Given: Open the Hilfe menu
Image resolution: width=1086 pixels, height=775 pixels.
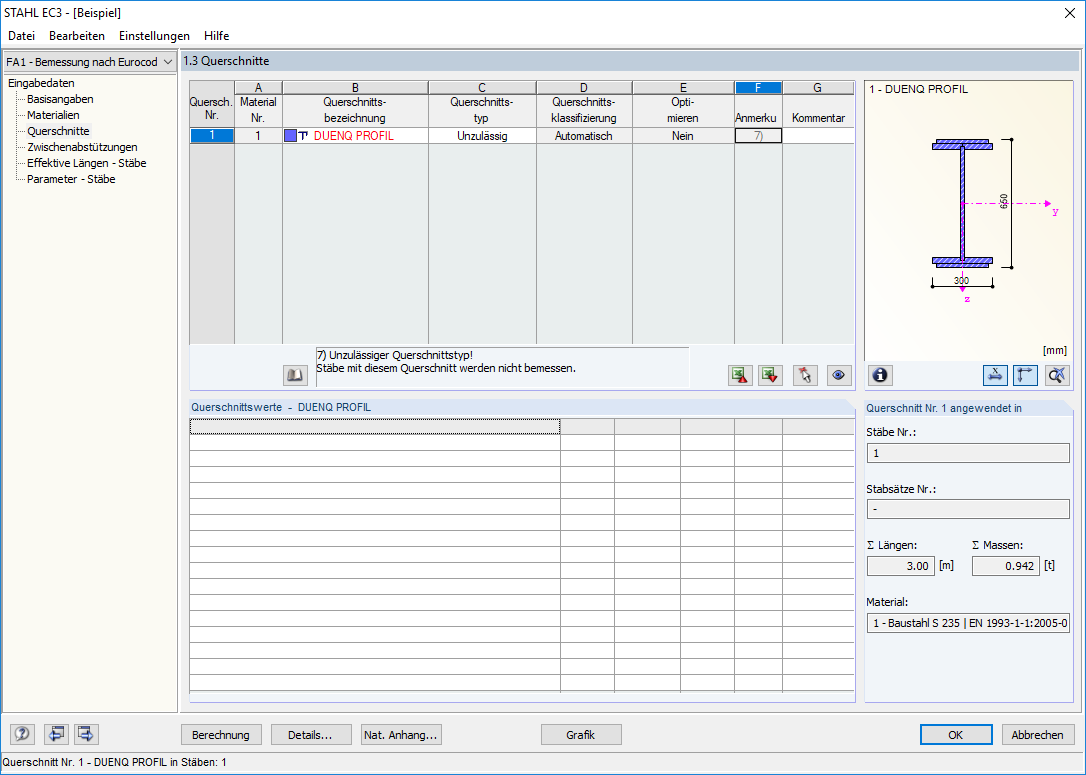Looking at the screenshot, I should [x=217, y=36].
